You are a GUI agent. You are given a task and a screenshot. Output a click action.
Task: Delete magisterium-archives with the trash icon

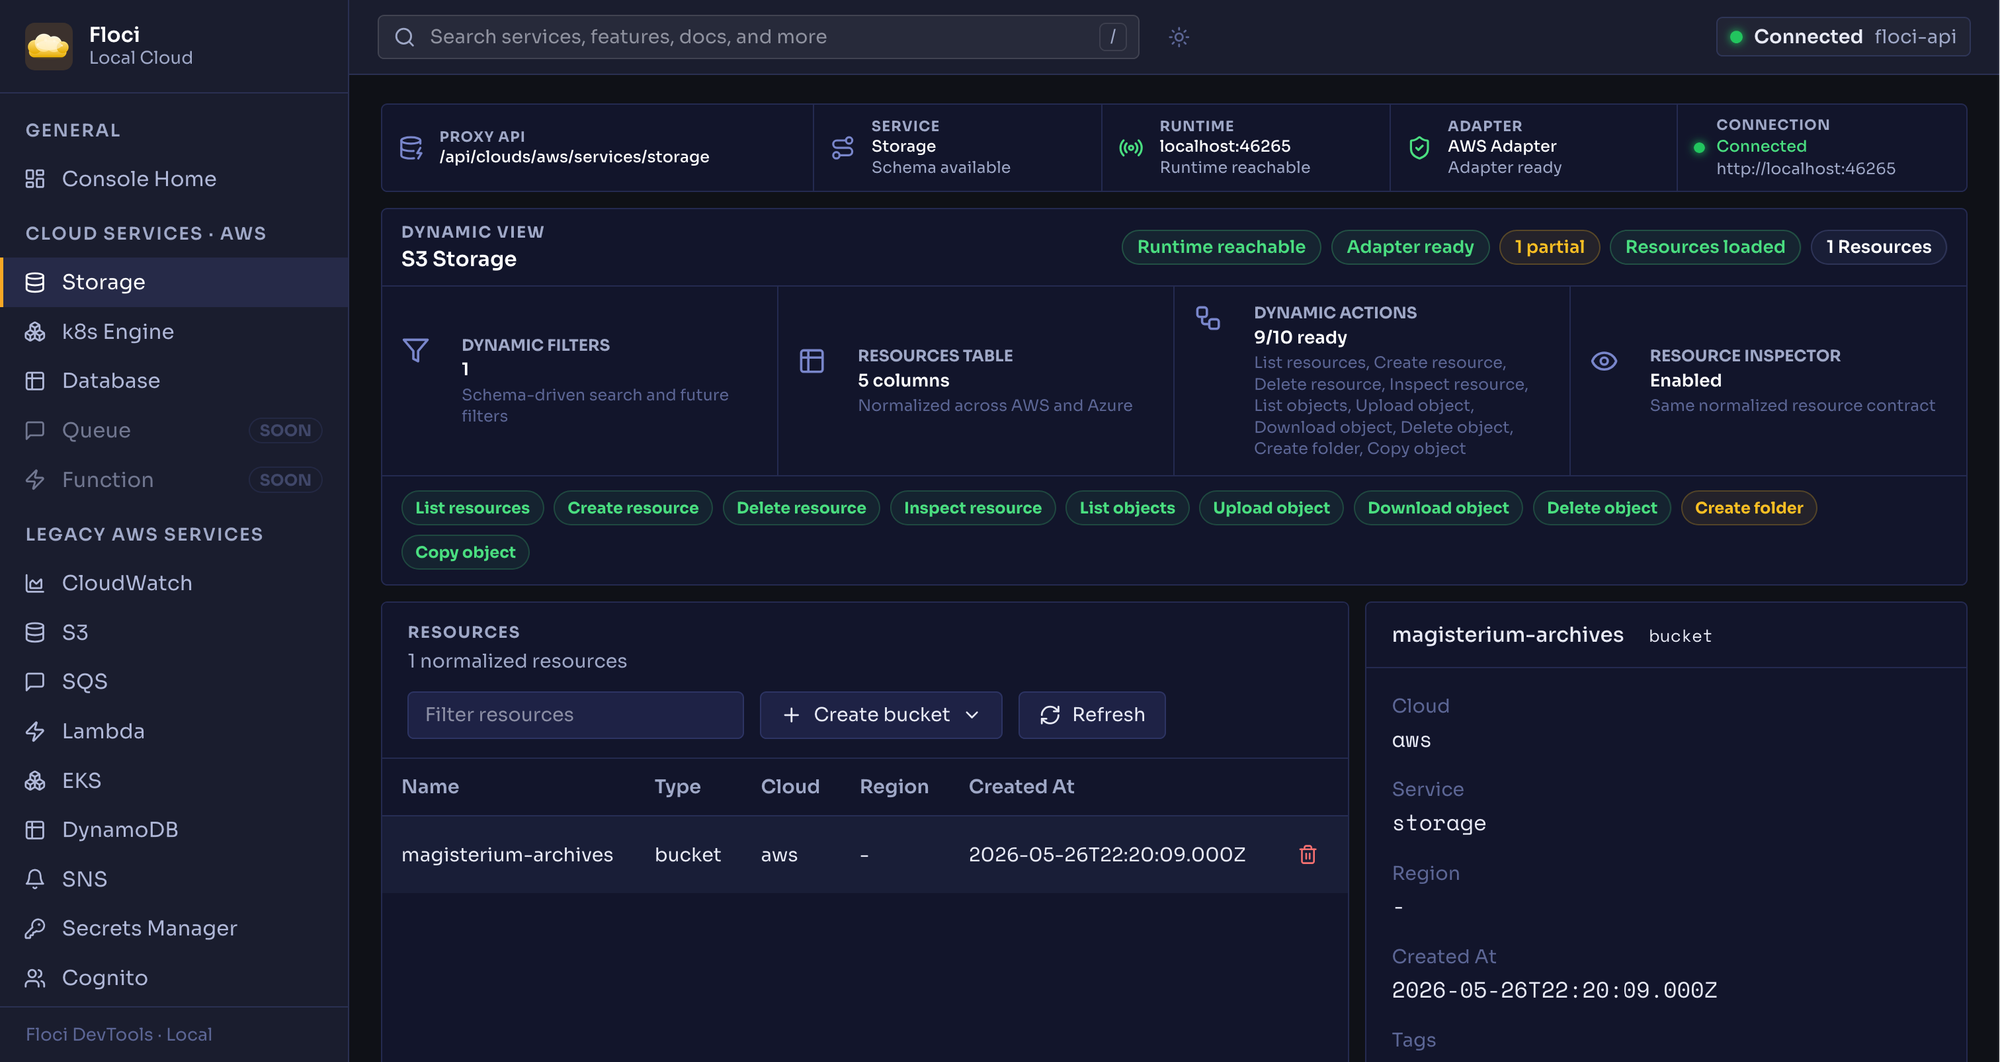[1307, 855]
